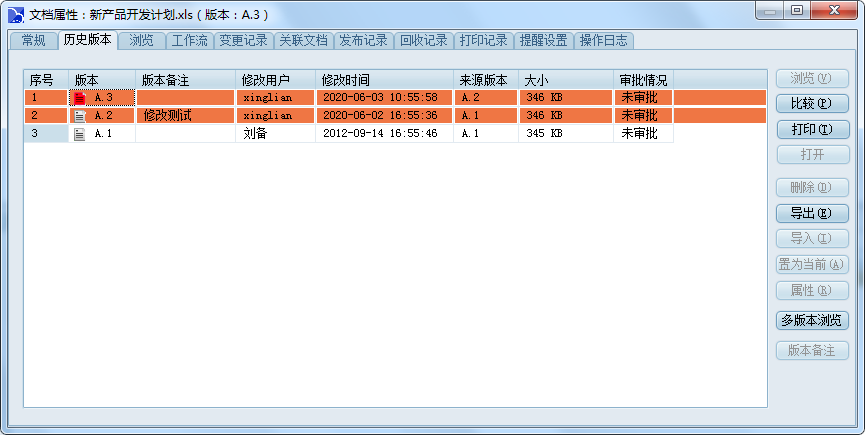
Task: Open the 变更记录 tab
Action: tap(243, 40)
